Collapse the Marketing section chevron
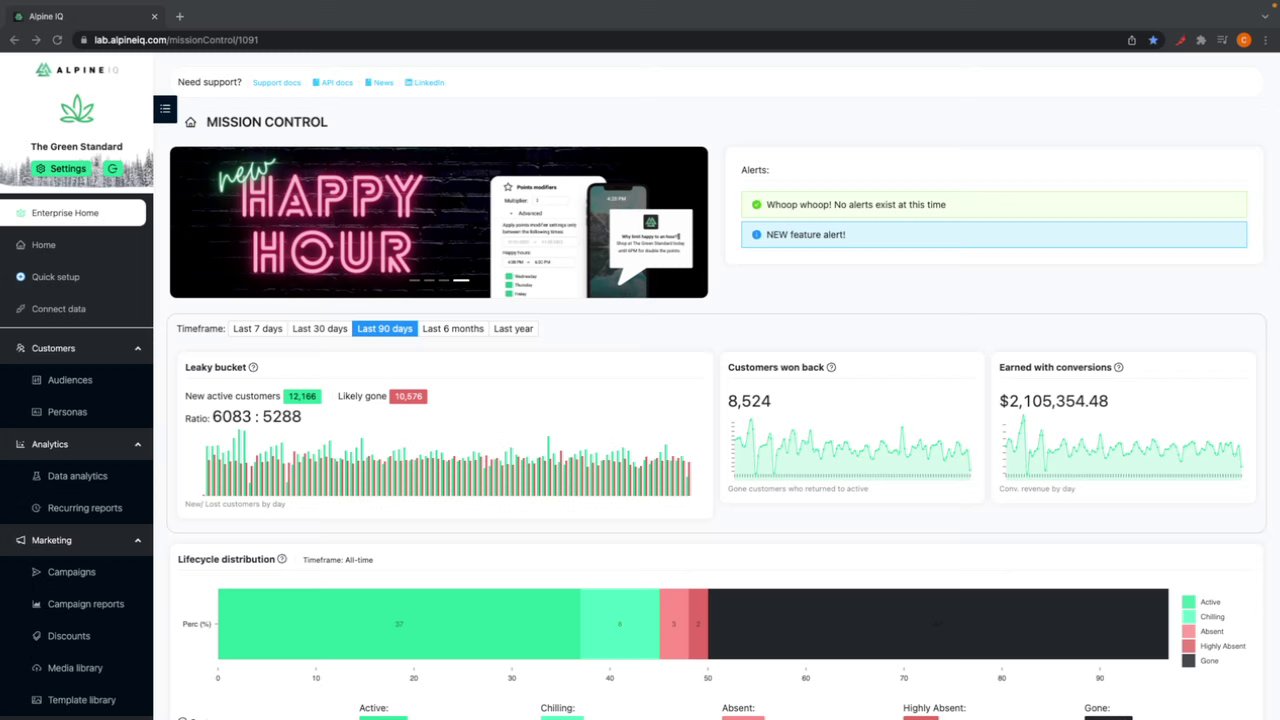Screen dimensions: 1280x720 (138, 540)
